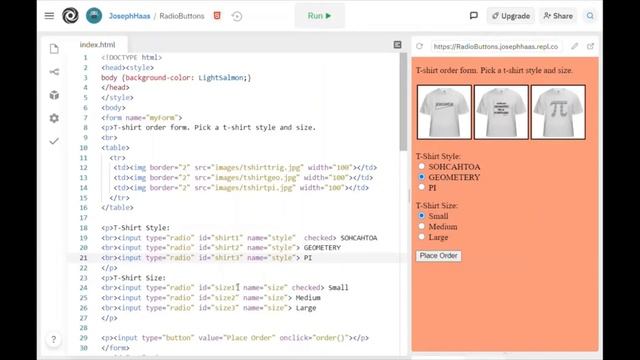Viewport: 640px width, 360px height.
Task: Open the help question mark
Action: click(53, 340)
